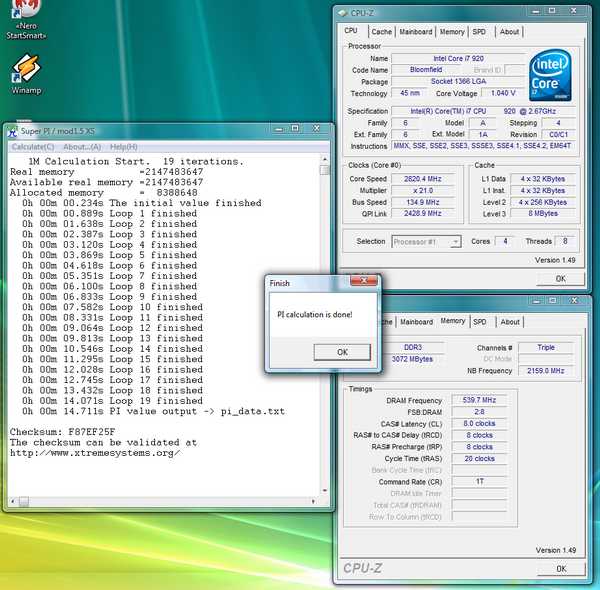Screen dimensions: 600x590
Task: Open the Processor #1 selection dropdown
Action: click(x=428, y=241)
